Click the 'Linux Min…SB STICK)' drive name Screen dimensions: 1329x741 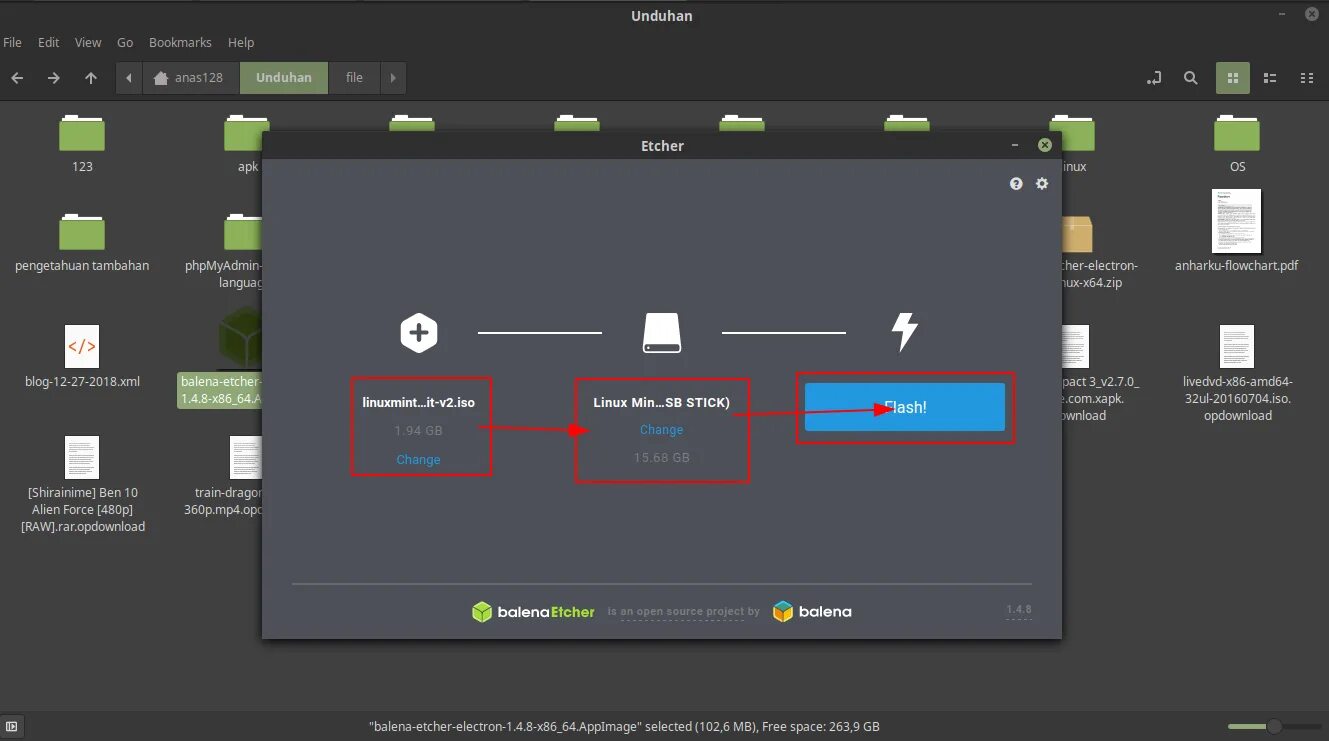[661, 402]
